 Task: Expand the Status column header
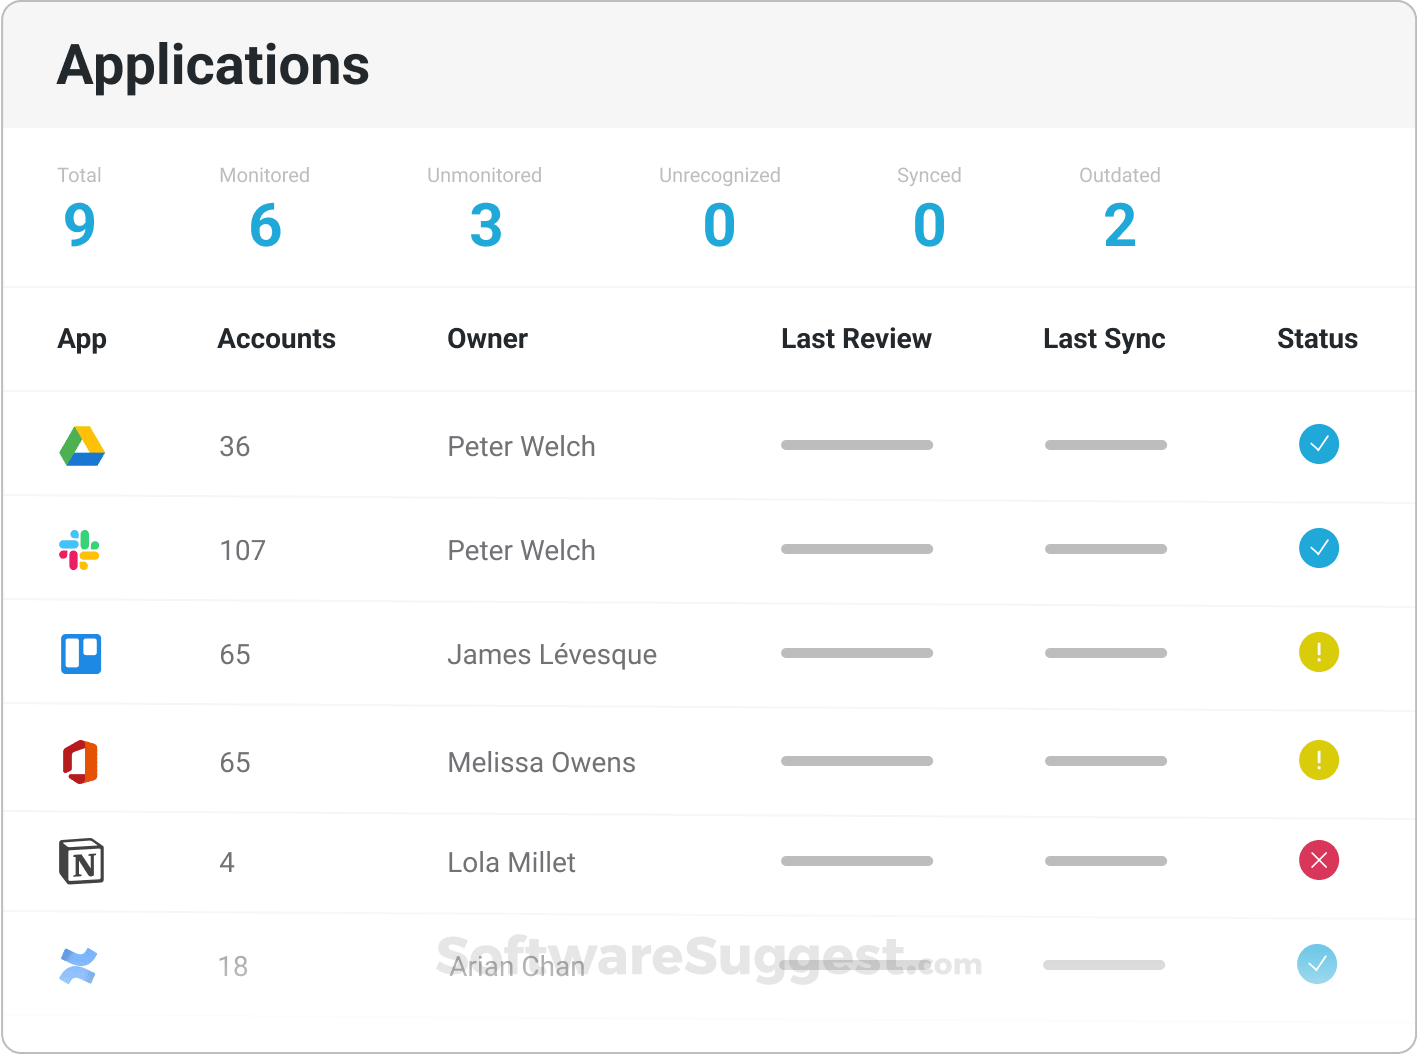pyautogui.click(x=1317, y=339)
